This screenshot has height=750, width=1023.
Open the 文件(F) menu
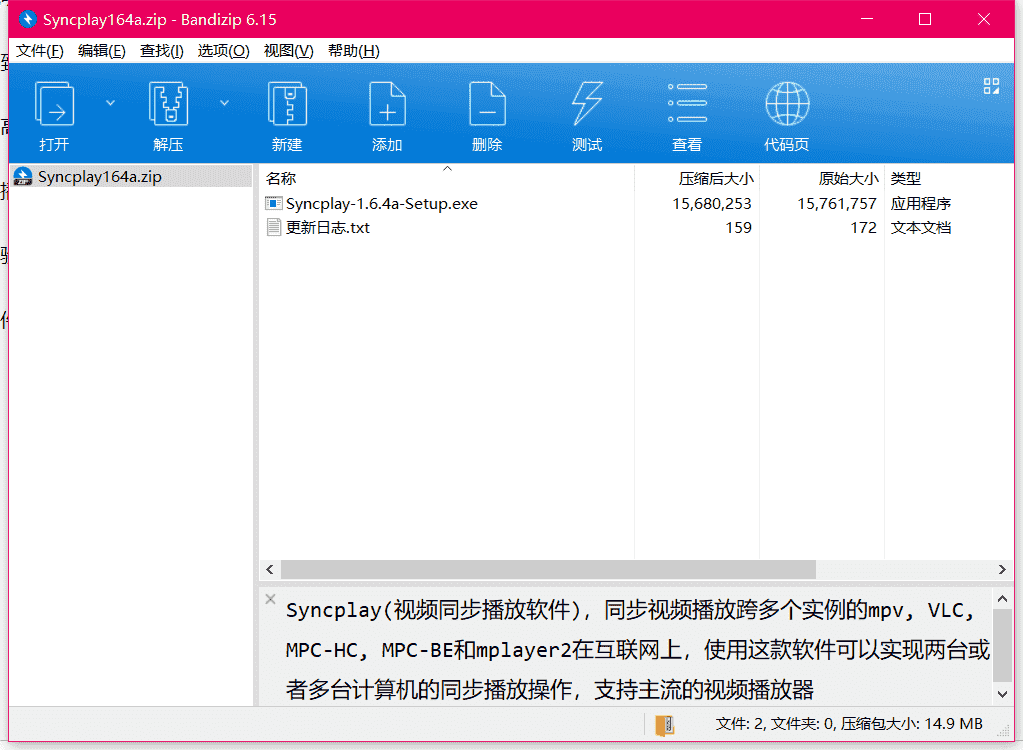point(40,51)
